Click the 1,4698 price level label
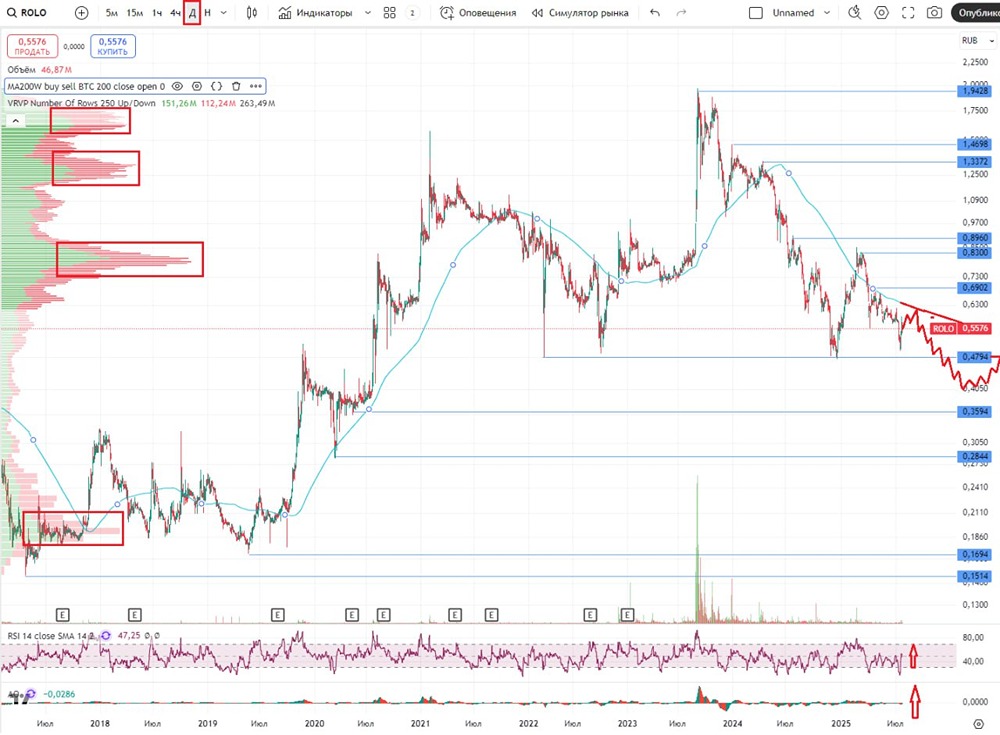The image size is (1000, 735). pyautogui.click(x=975, y=144)
